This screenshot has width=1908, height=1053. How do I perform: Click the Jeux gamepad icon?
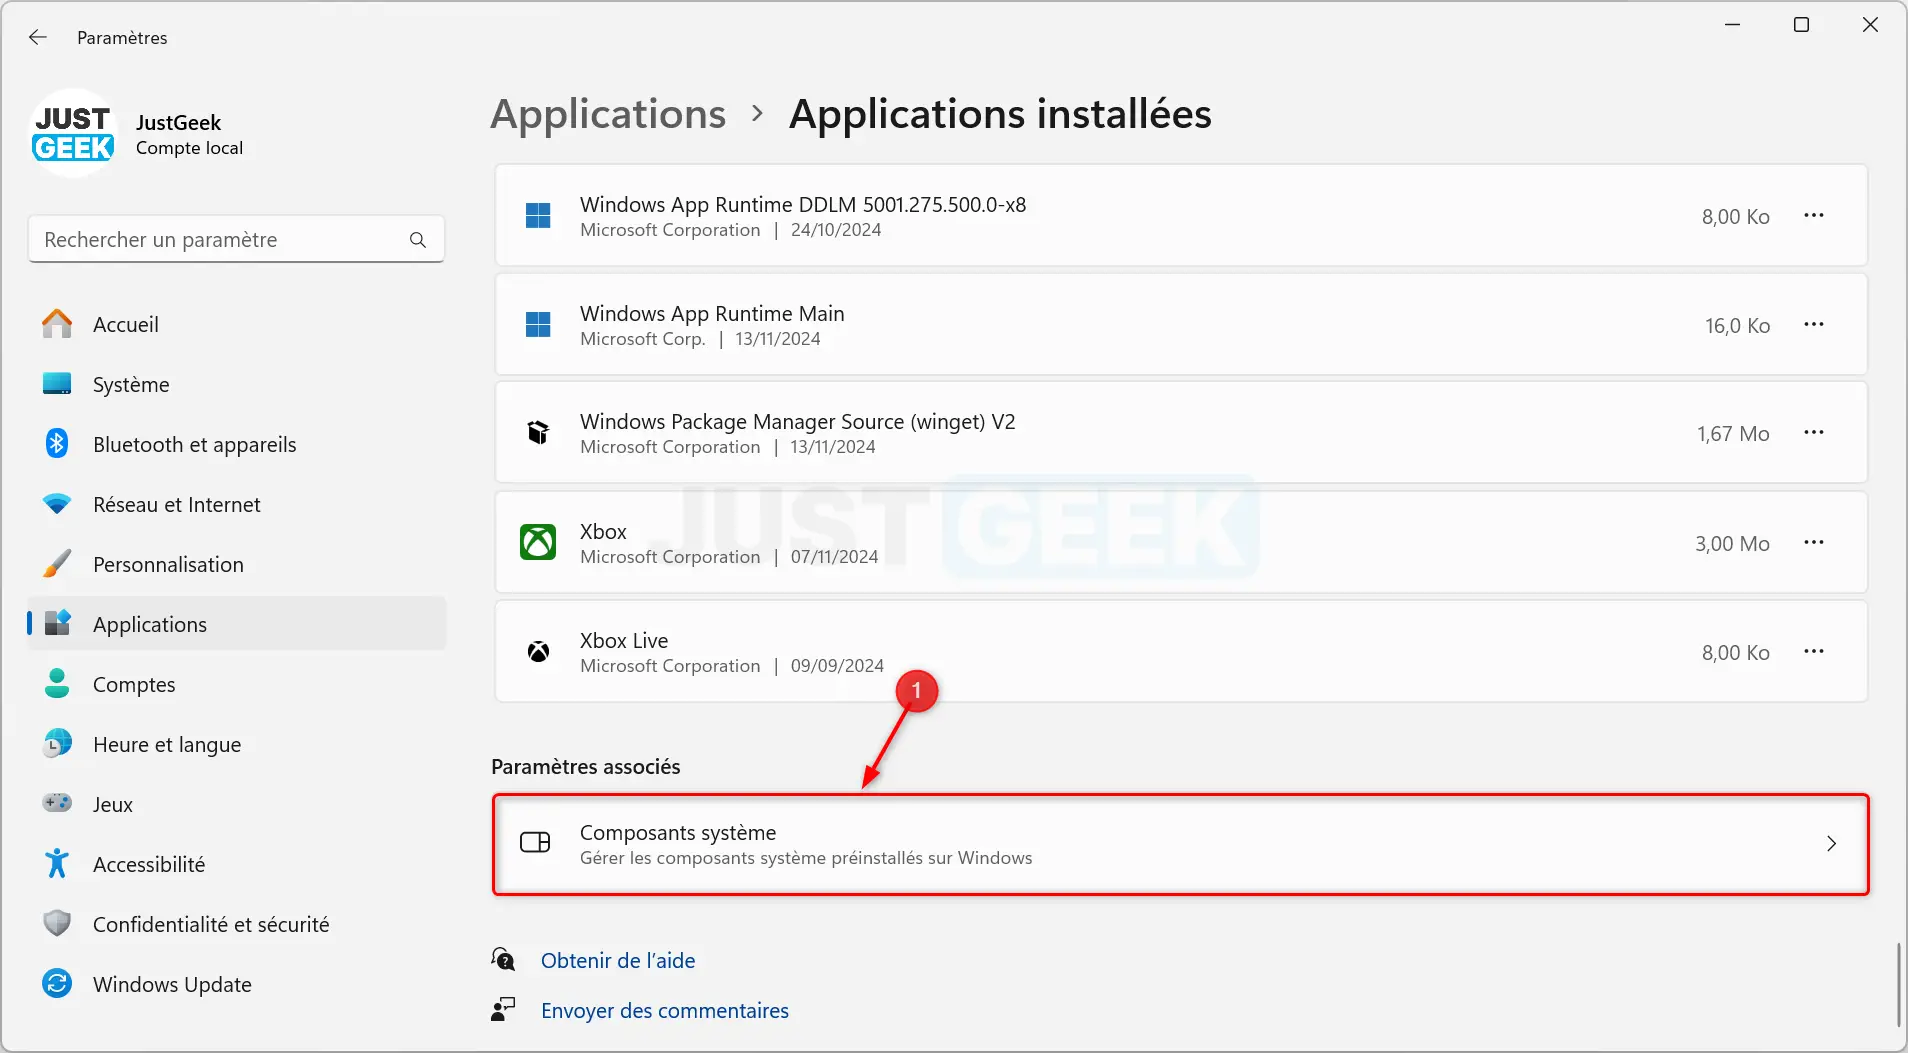(57, 803)
